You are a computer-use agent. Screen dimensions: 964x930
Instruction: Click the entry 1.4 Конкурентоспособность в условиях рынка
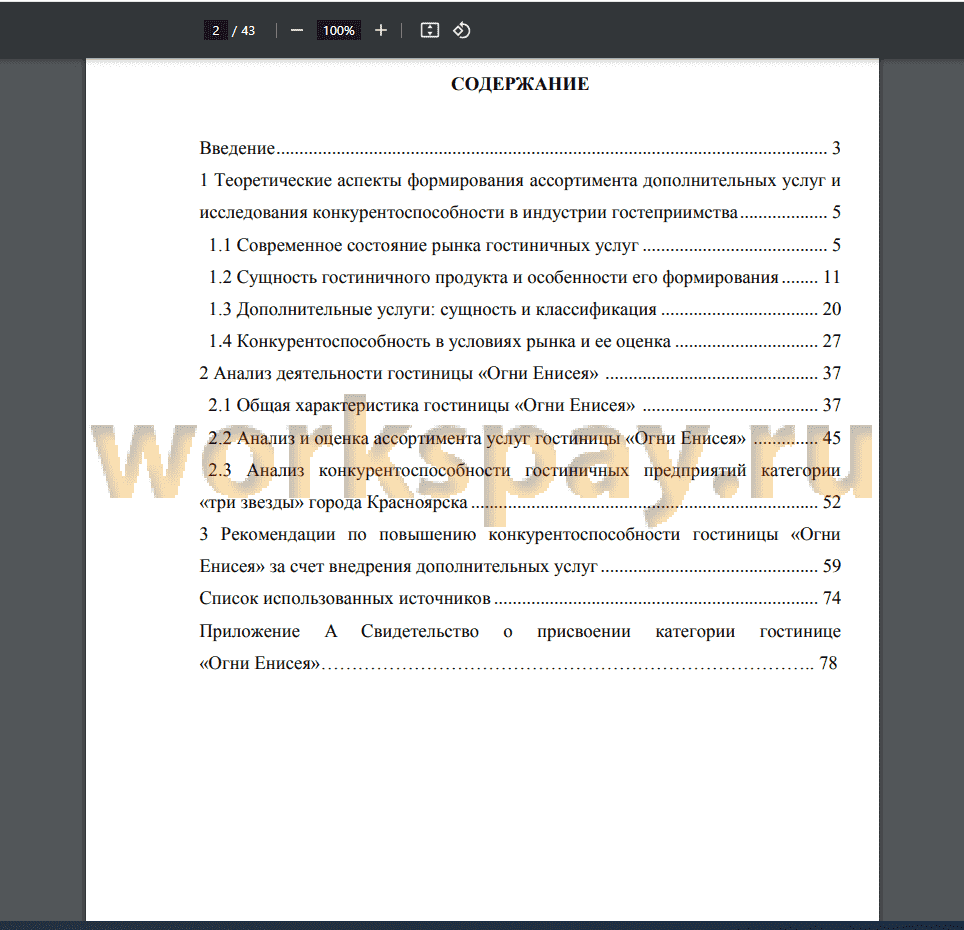pos(524,341)
